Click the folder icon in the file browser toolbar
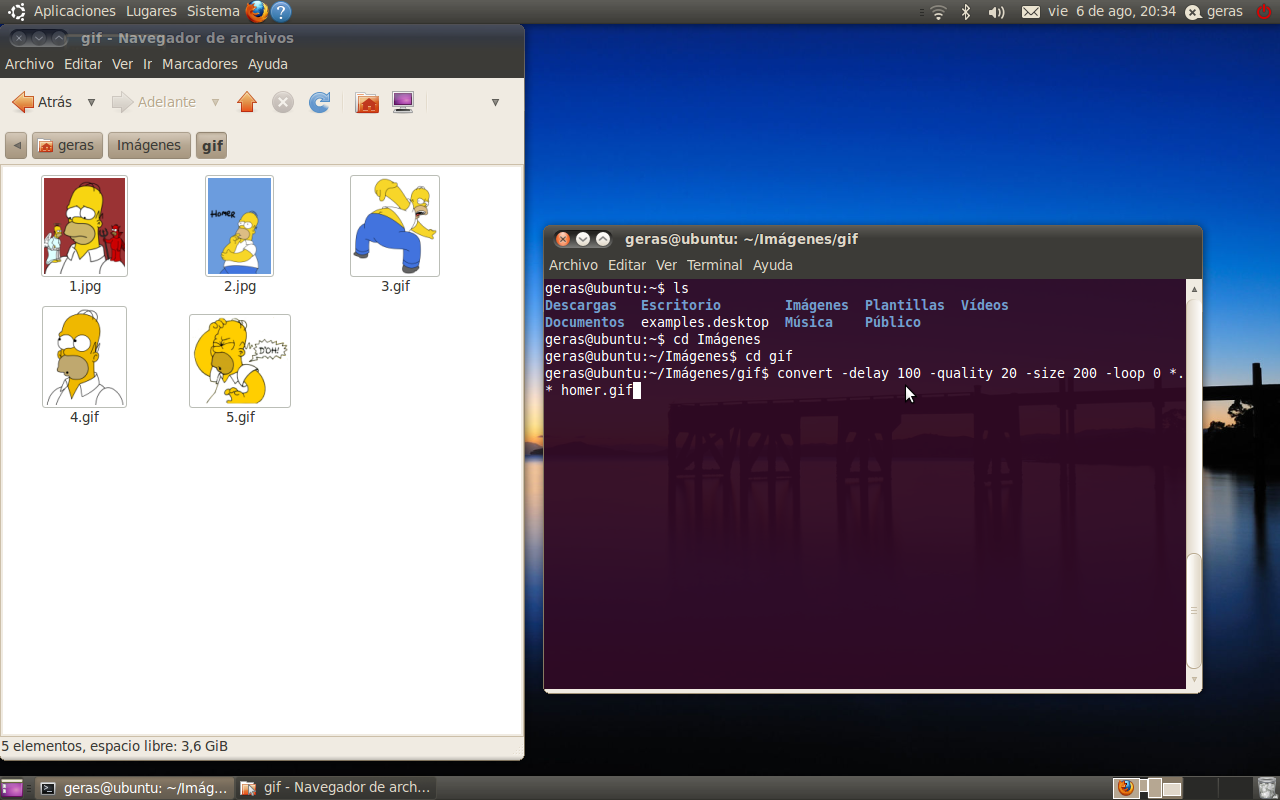The width and height of the screenshot is (1280, 800). tap(366, 101)
